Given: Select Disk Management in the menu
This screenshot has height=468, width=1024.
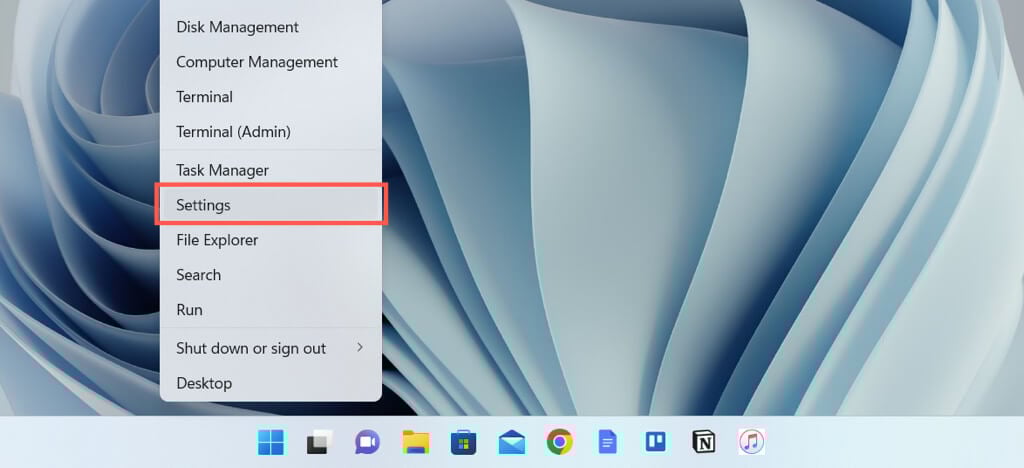Looking at the screenshot, I should coord(237,27).
